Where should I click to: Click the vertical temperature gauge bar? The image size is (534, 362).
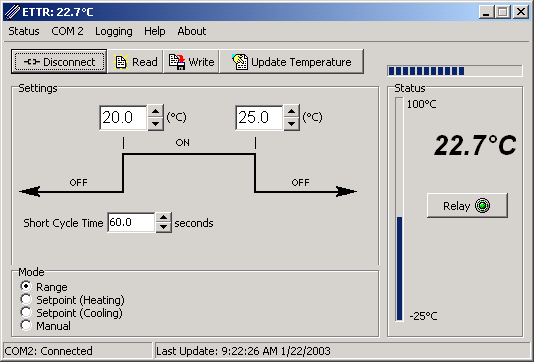pyautogui.click(x=399, y=209)
